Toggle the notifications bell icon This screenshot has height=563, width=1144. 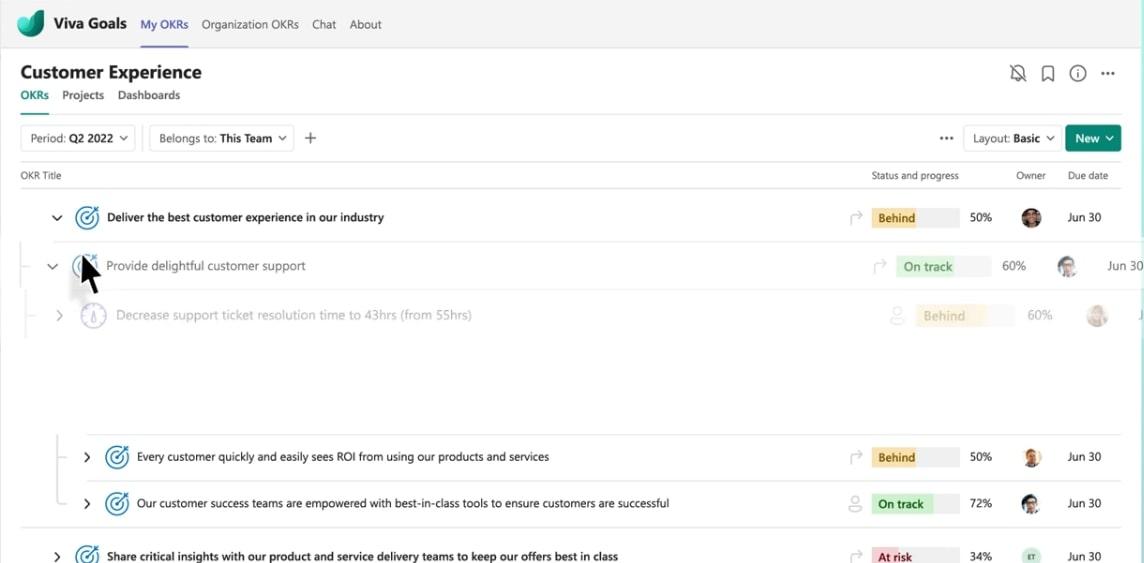(x=1018, y=73)
